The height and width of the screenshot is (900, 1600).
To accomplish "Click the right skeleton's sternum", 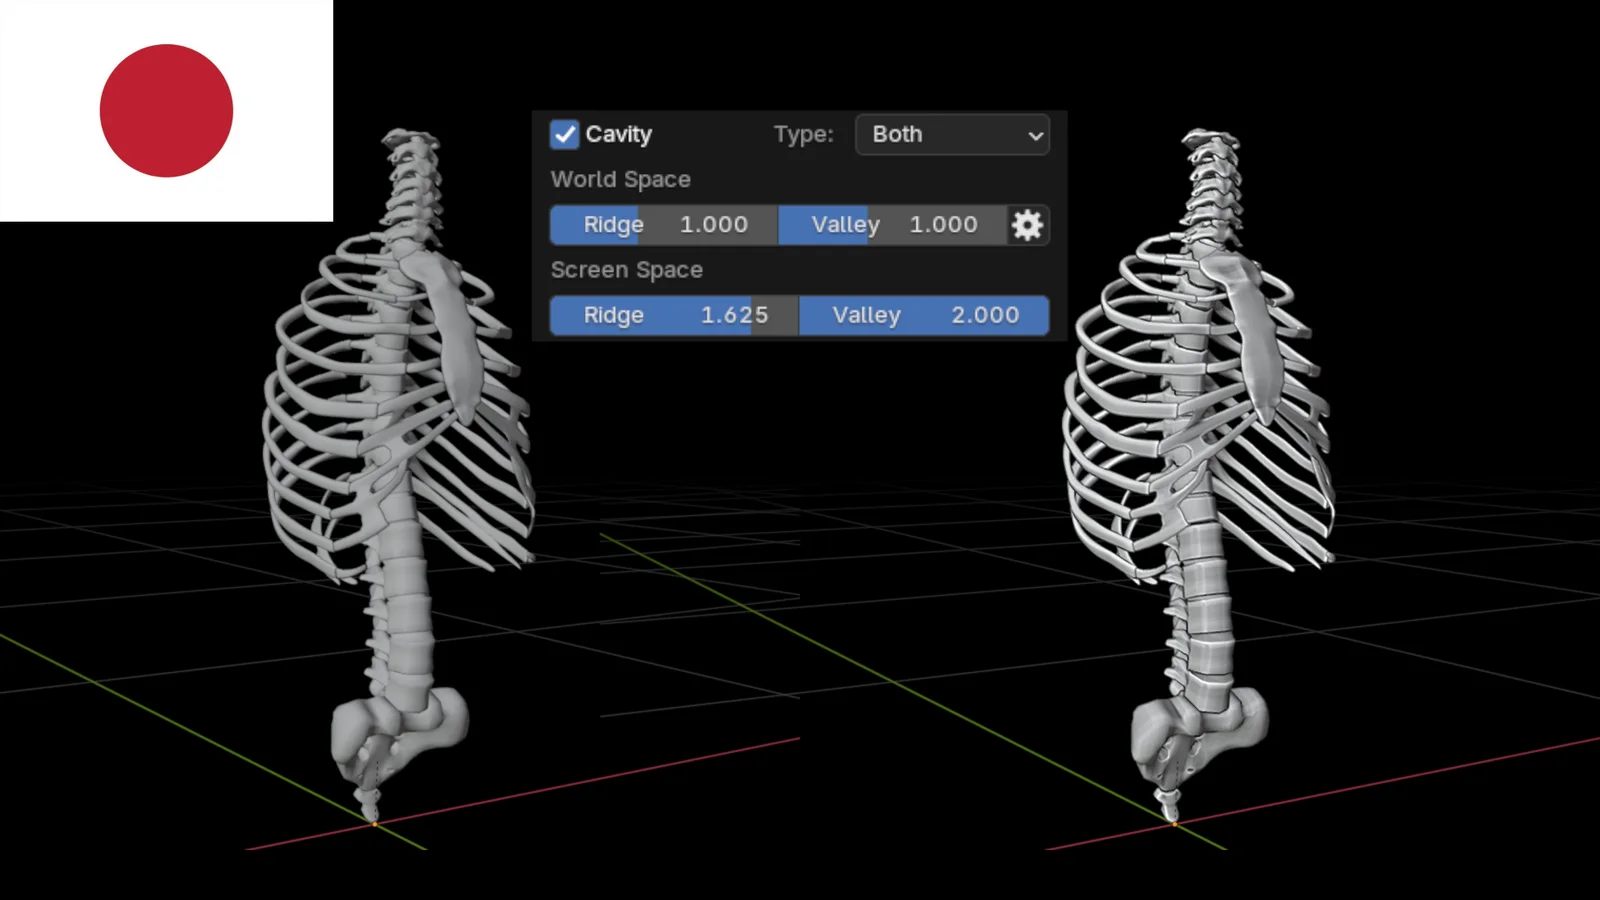I will [x=1255, y=340].
